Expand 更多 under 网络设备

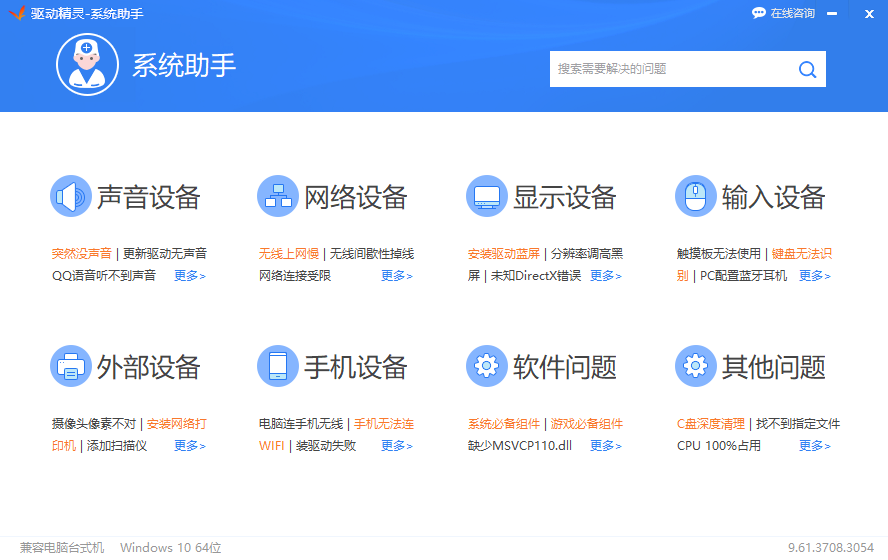pyautogui.click(x=396, y=276)
